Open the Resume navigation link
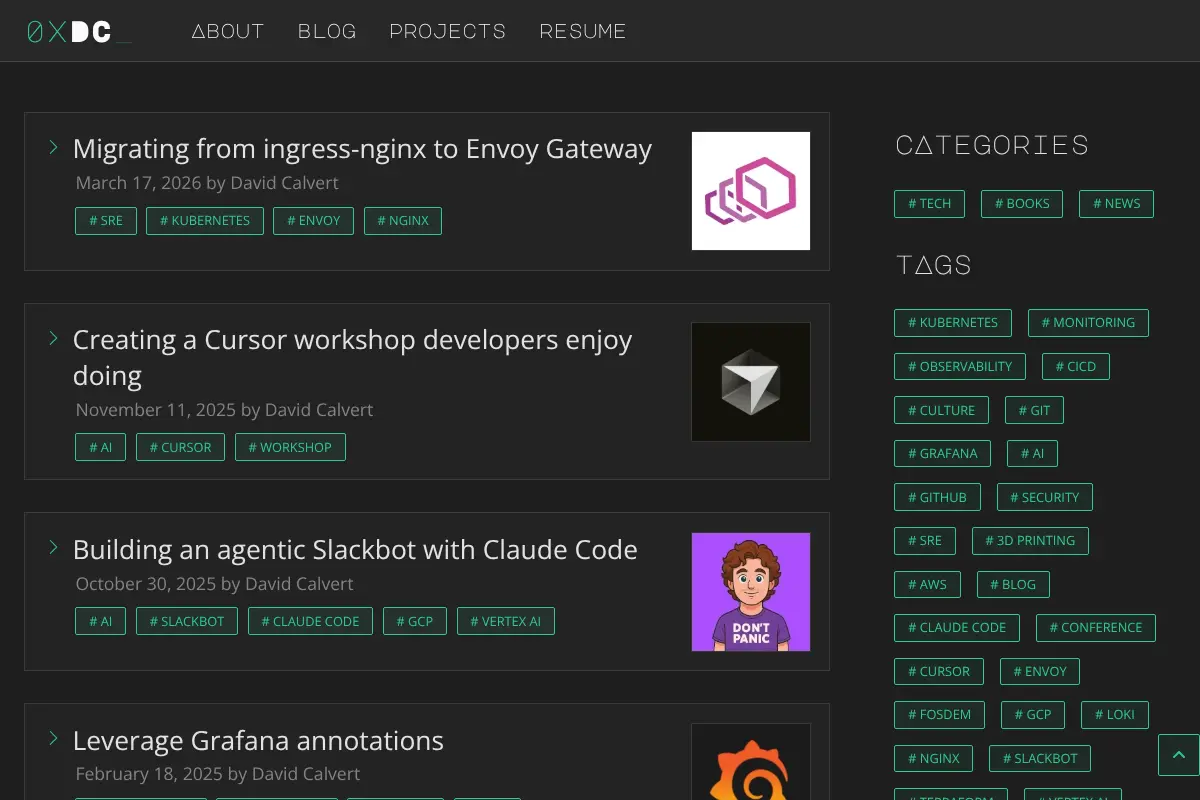 [583, 31]
